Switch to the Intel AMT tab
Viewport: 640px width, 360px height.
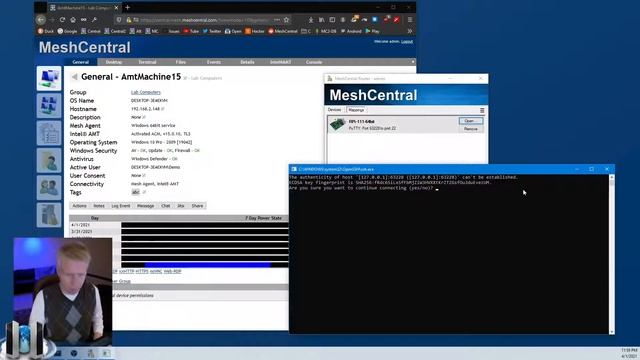[x=280, y=62]
